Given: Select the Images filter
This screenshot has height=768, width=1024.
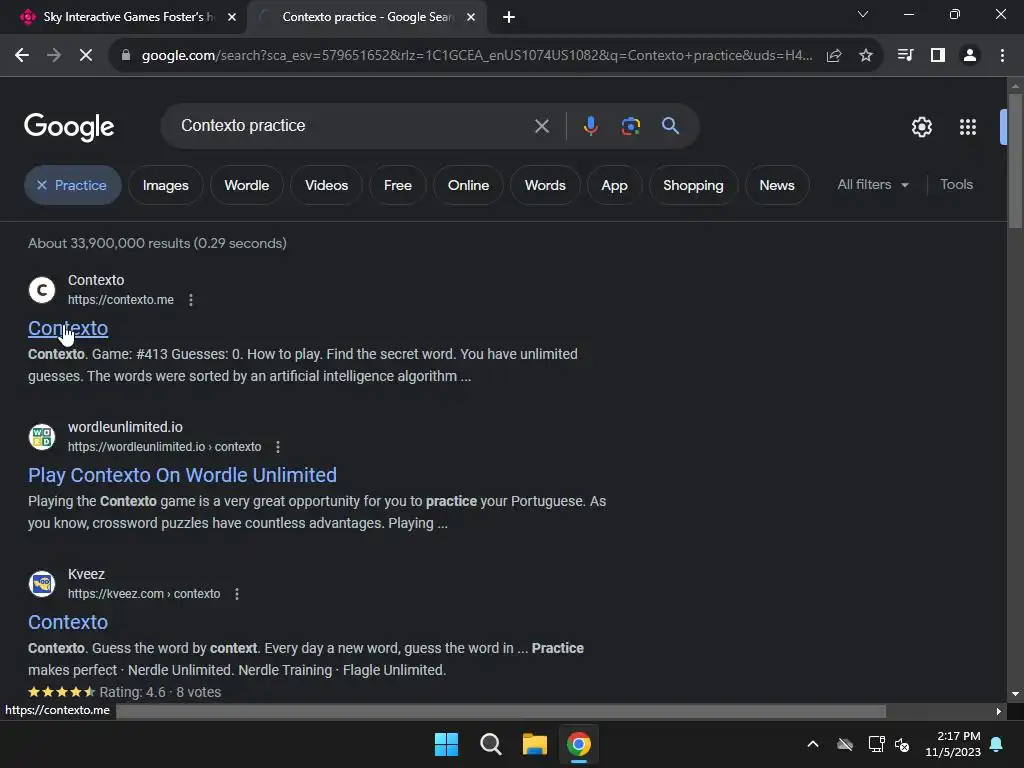Looking at the screenshot, I should coord(165,185).
